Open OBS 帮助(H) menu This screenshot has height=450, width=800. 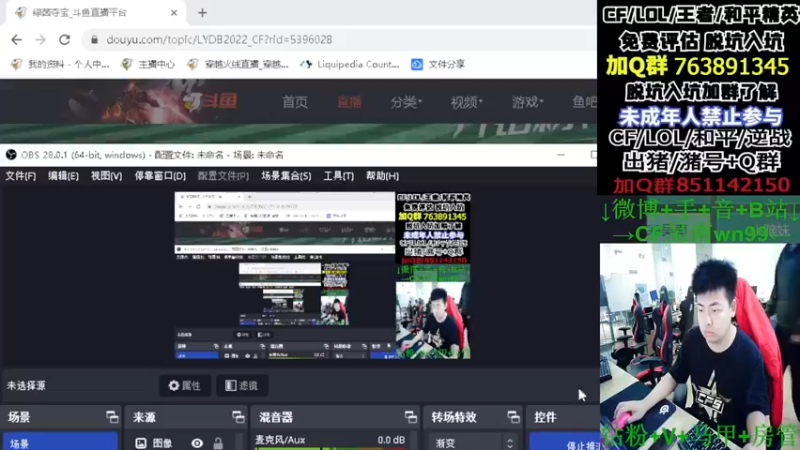(382, 176)
